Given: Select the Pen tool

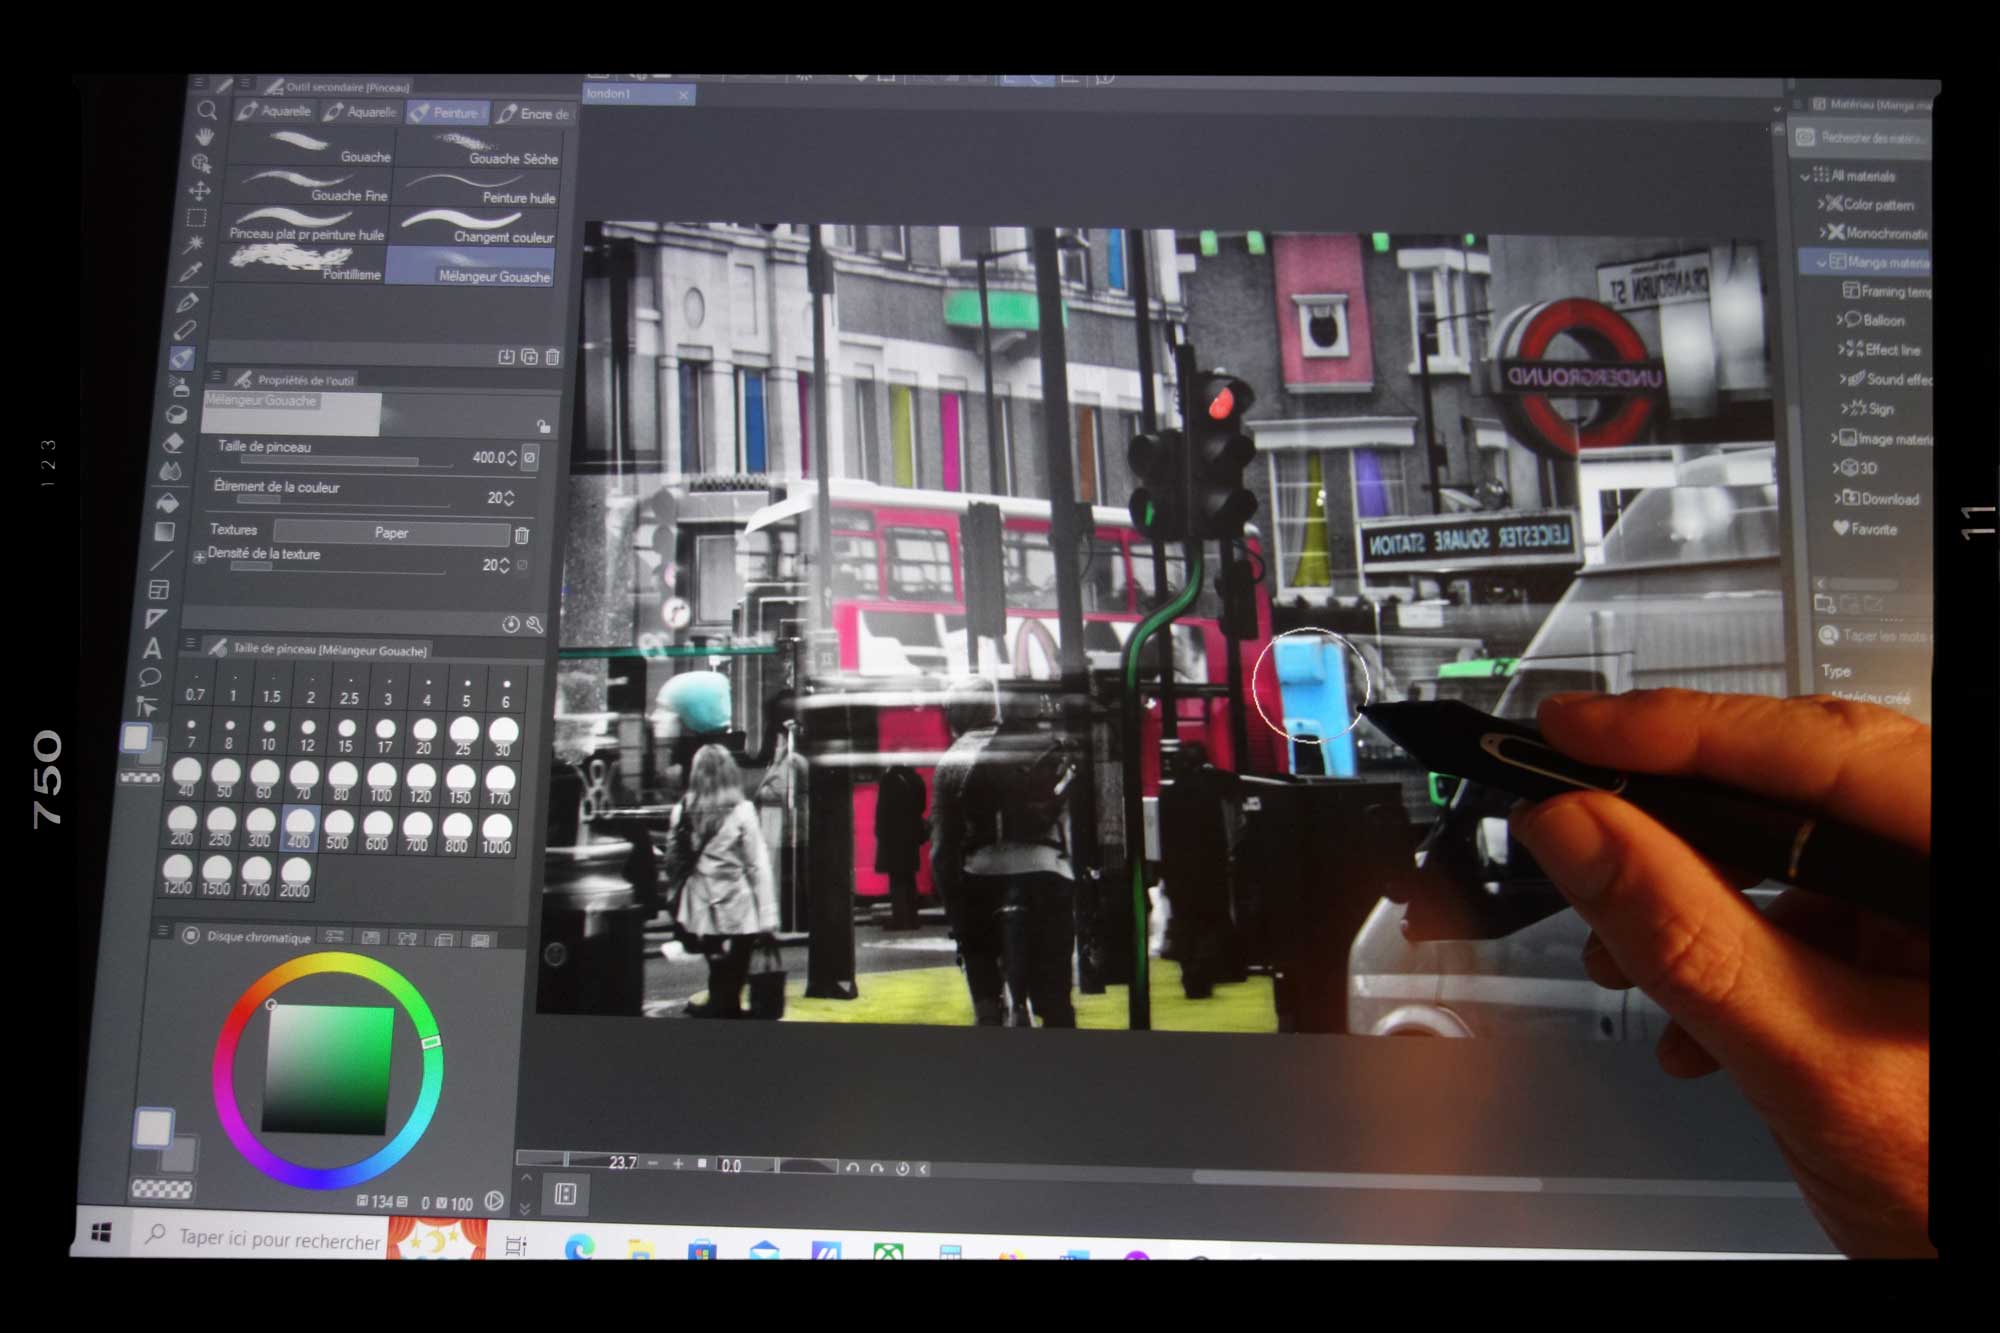Looking at the screenshot, I should 188,301.
